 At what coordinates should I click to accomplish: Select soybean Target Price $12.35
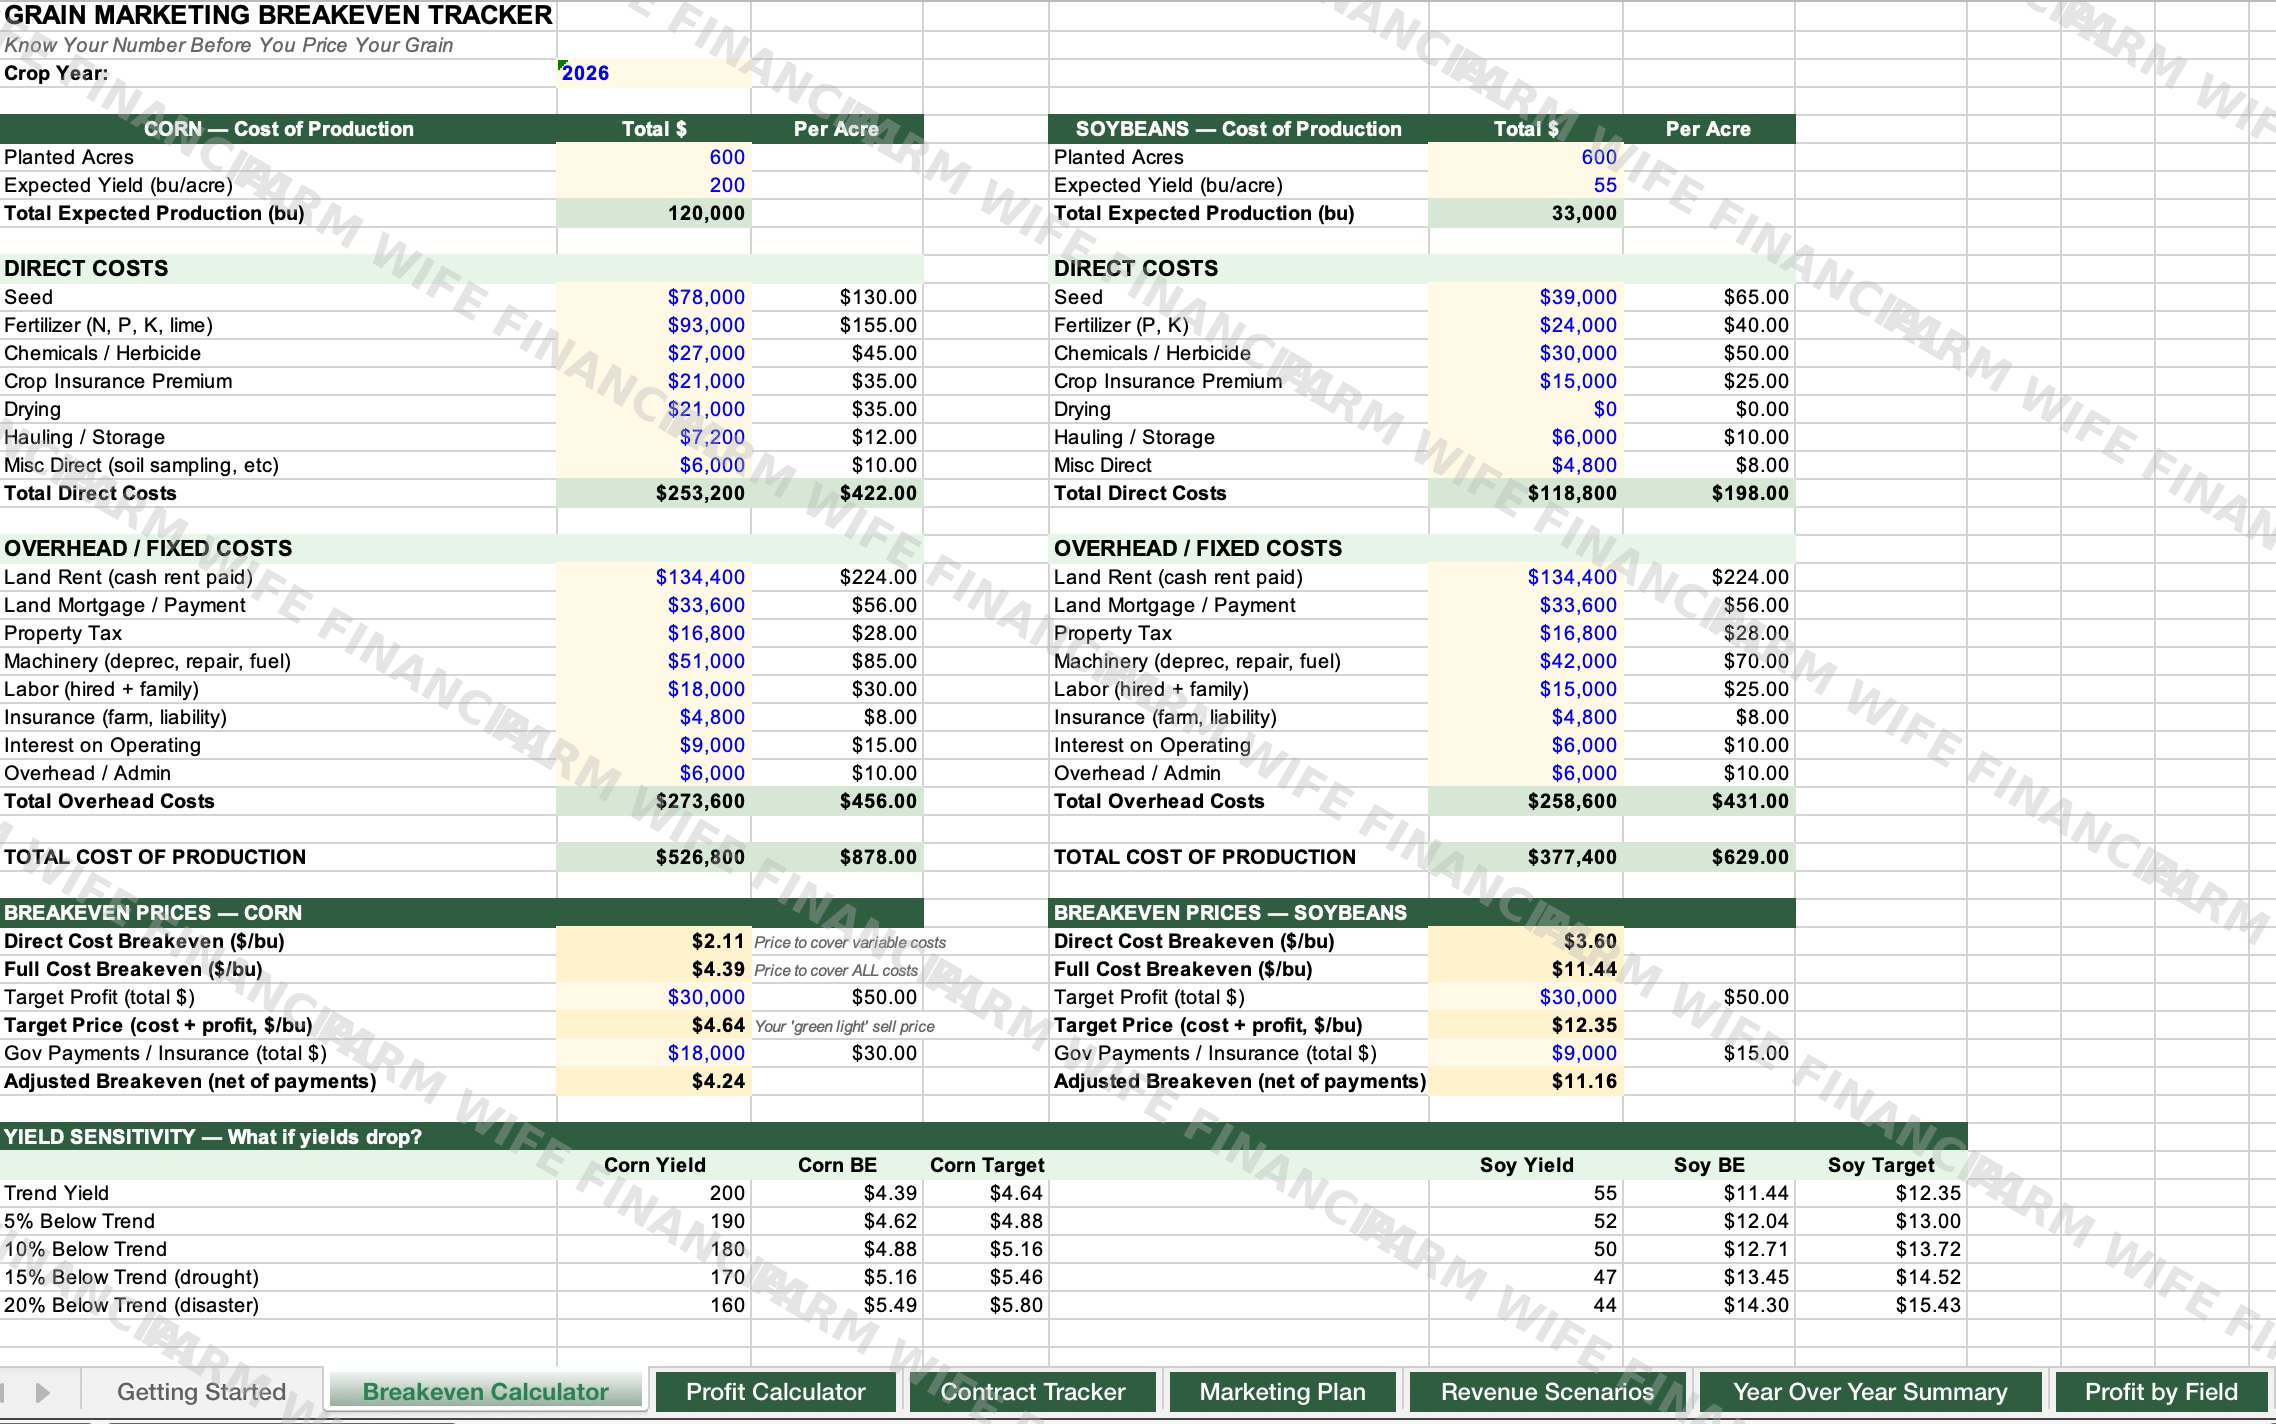(x=1525, y=1025)
